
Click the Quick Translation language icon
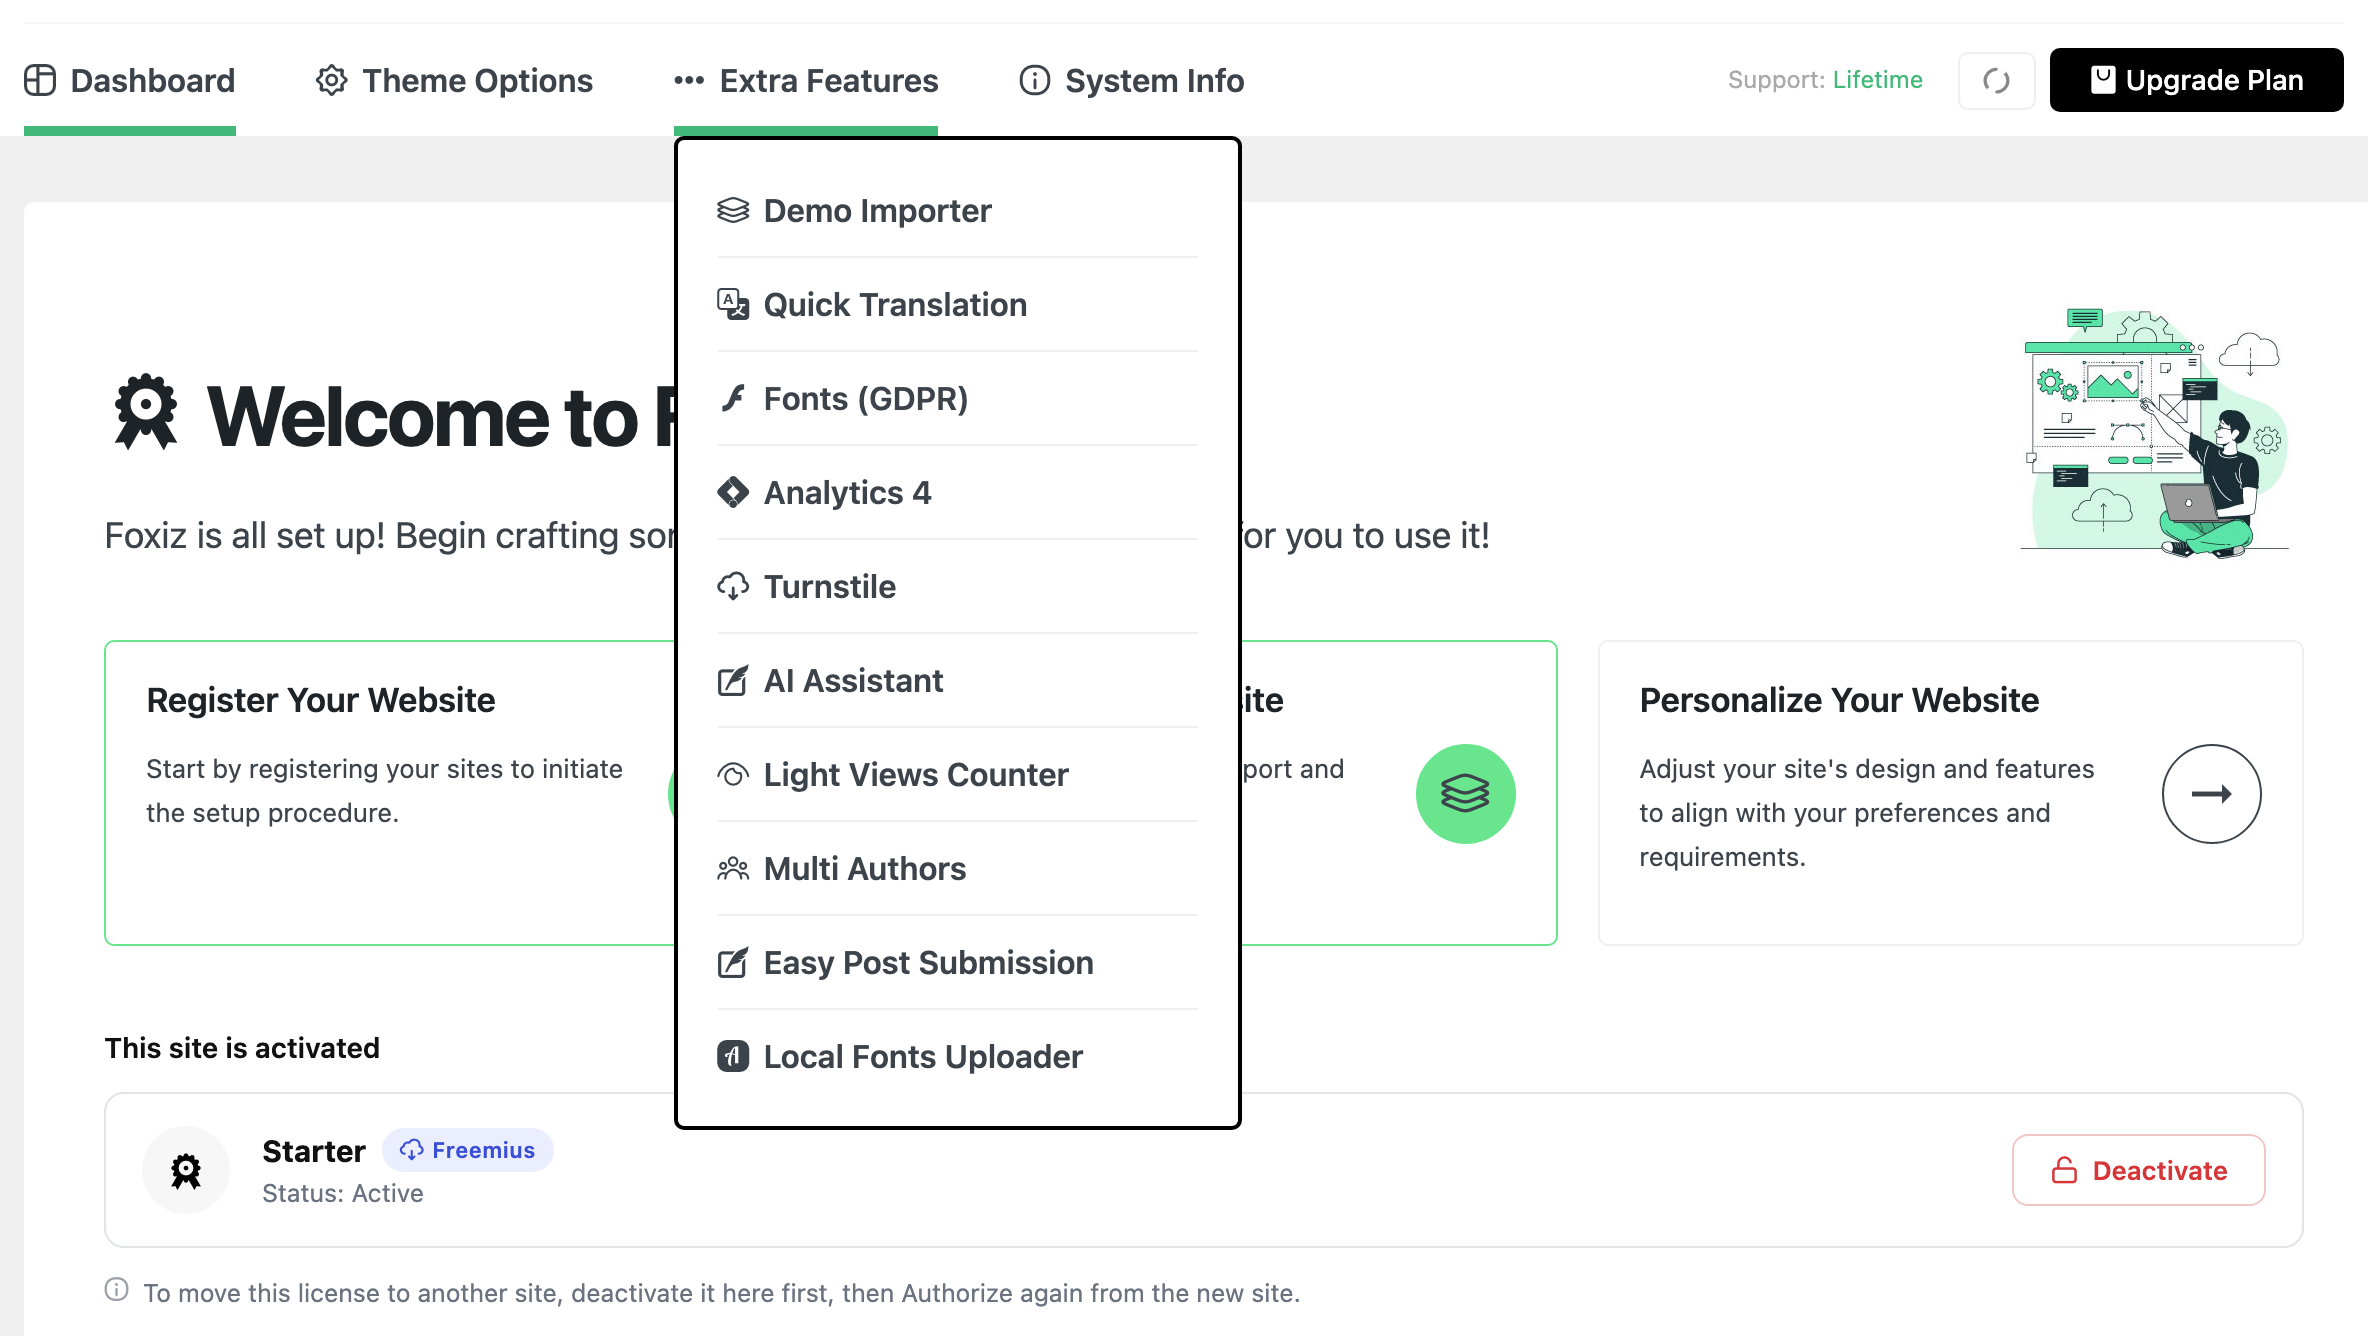tap(733, 304)
